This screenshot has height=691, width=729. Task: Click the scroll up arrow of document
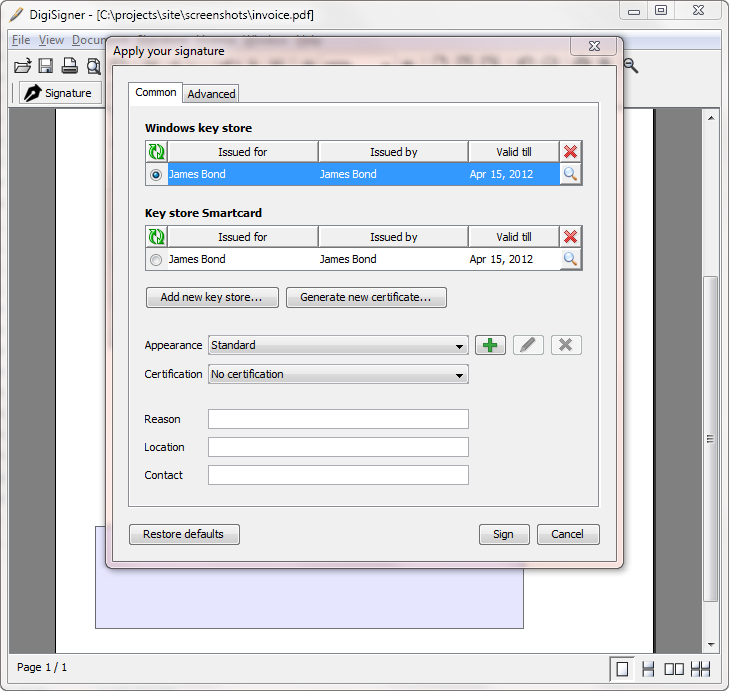pyautogui.click(x=711, y=118)
